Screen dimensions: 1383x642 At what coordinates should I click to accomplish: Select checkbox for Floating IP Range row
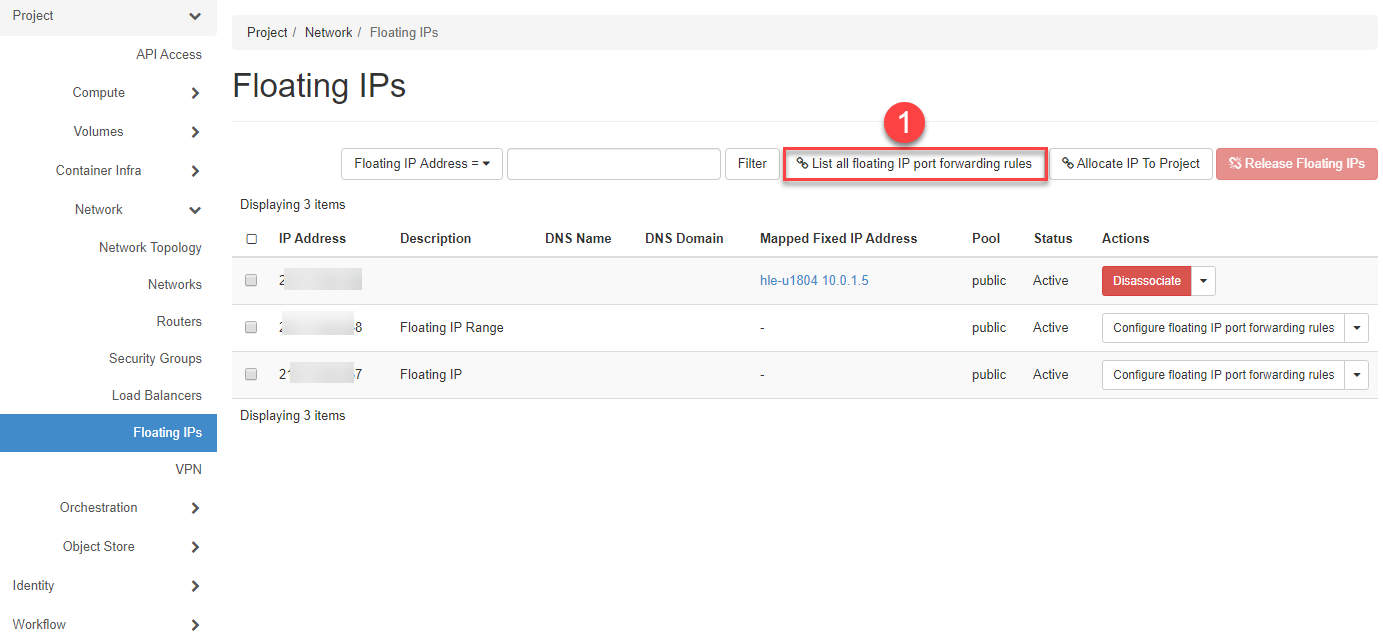pos(252,328)
